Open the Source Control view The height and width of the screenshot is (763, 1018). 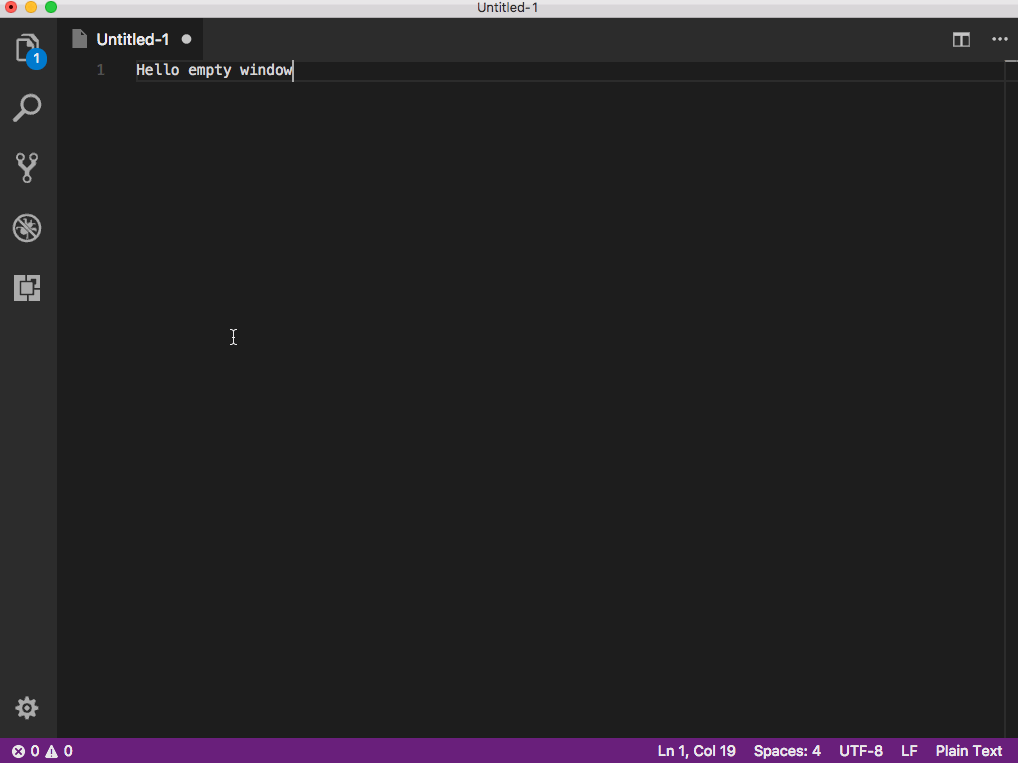[27, 167]
